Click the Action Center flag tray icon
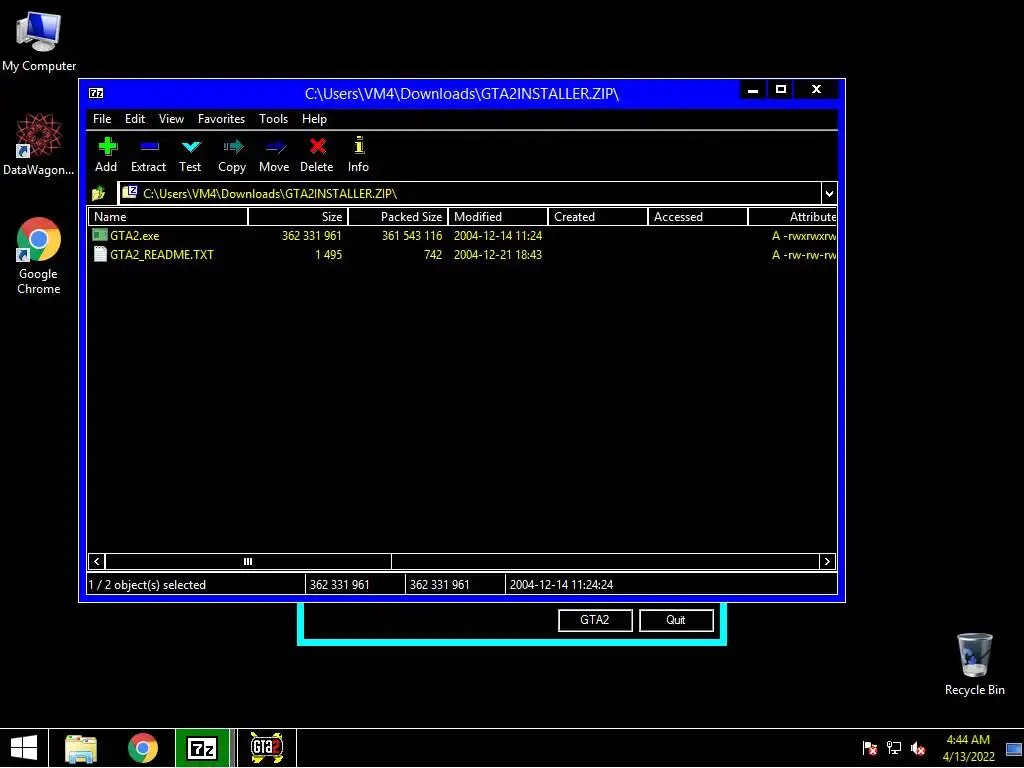Screen dimensions: 1024x768 [869, 748]
